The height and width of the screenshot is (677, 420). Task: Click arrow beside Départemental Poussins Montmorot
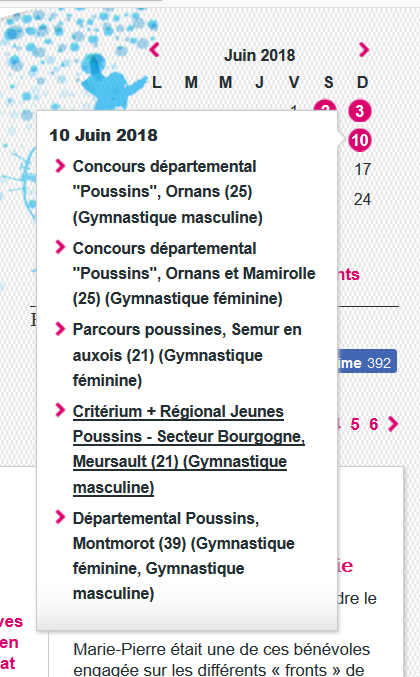click(60, 517)
